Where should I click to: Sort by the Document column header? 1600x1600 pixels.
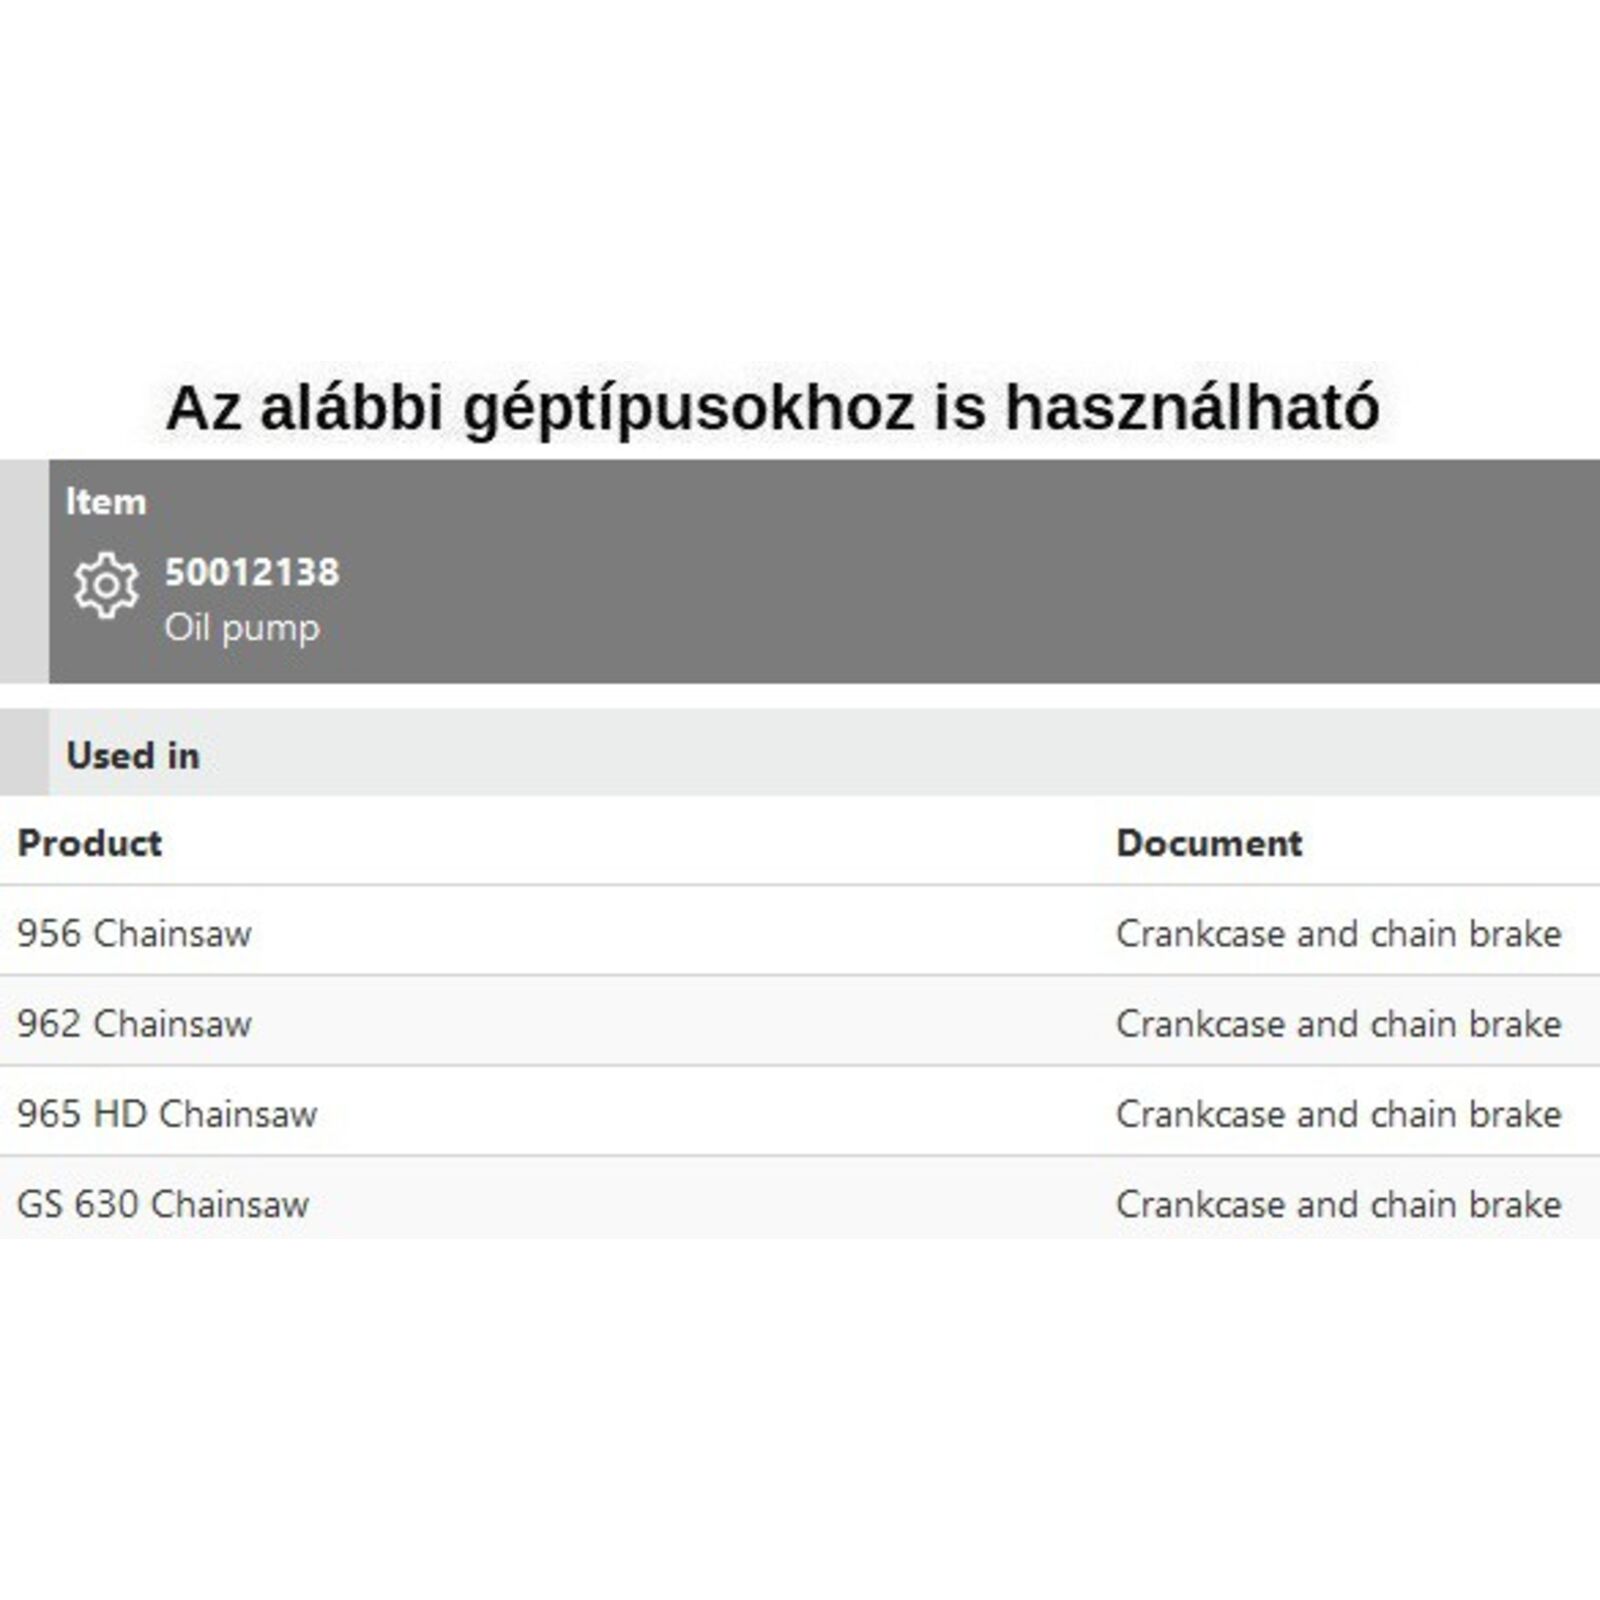click(x=1209, y=843)
